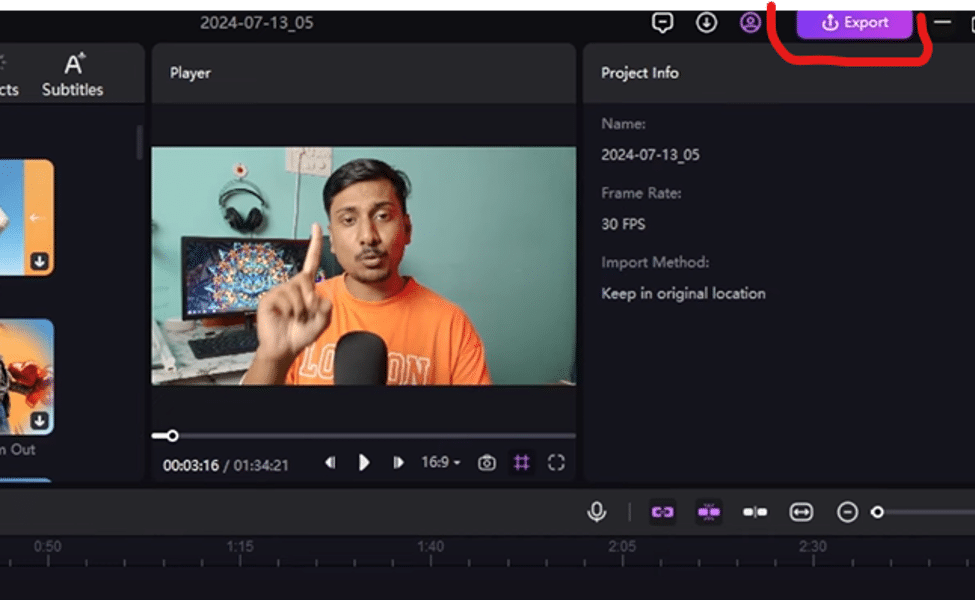Click the microphone voiceover record icon
The height and width of the screenshot is (600, 977).
click(596, 512)
